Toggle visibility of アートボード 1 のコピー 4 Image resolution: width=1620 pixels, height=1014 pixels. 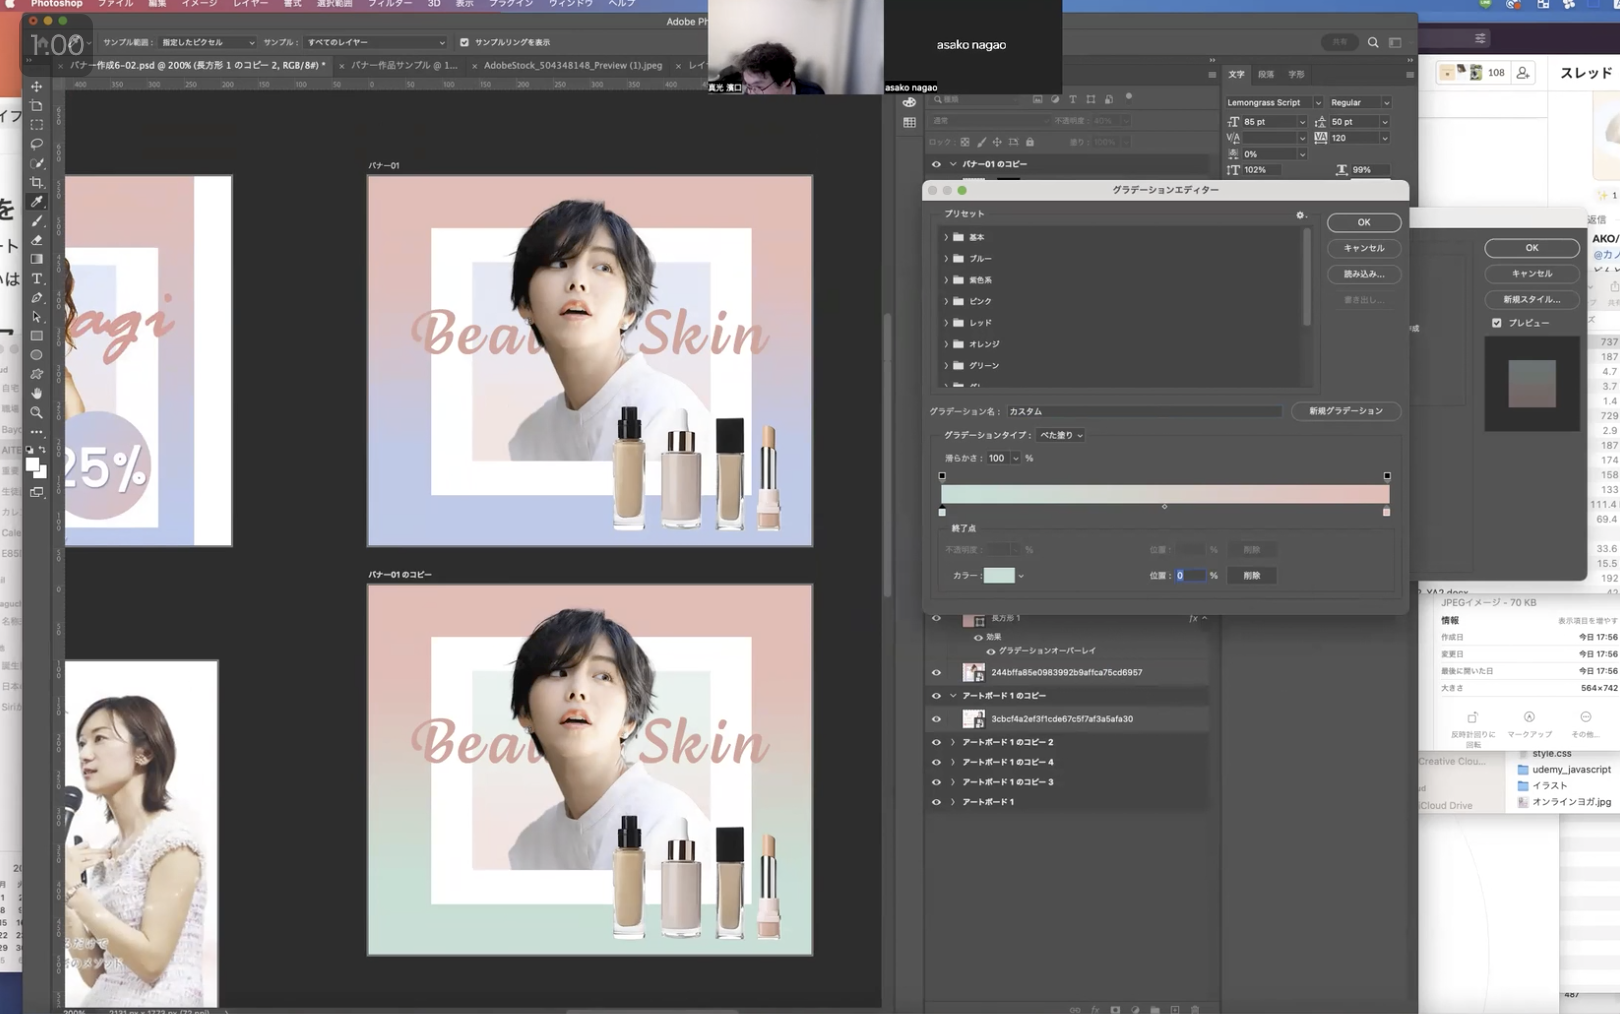pos(936,762)
